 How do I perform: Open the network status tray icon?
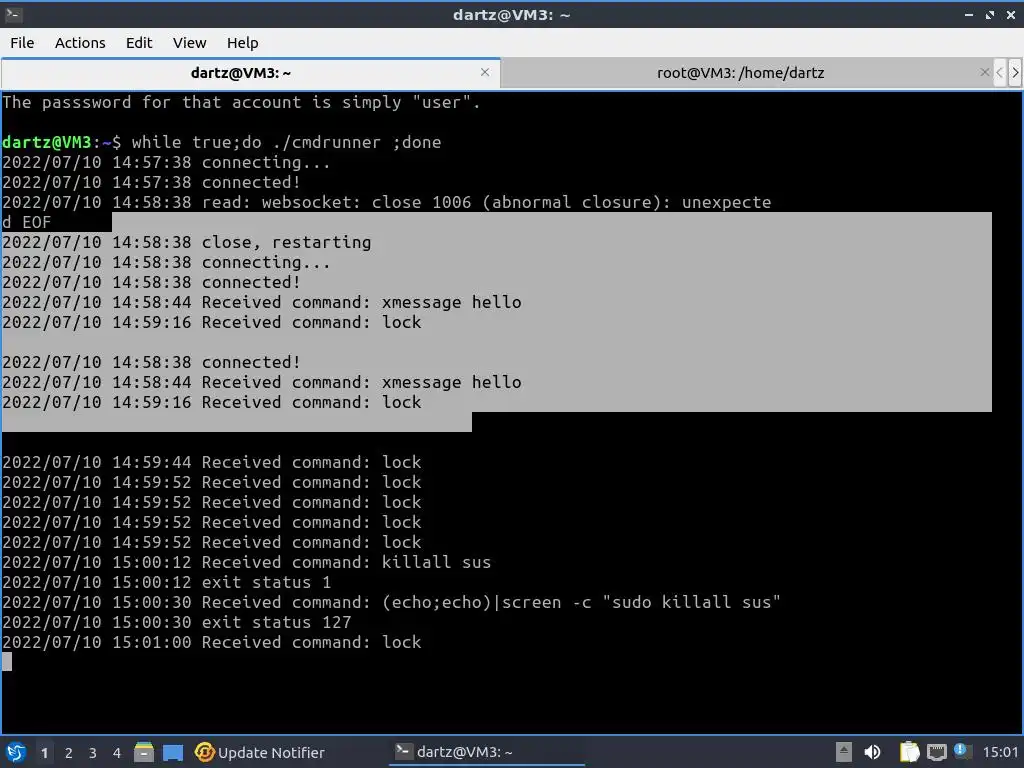pyautogui.click(x=936, y=752)
